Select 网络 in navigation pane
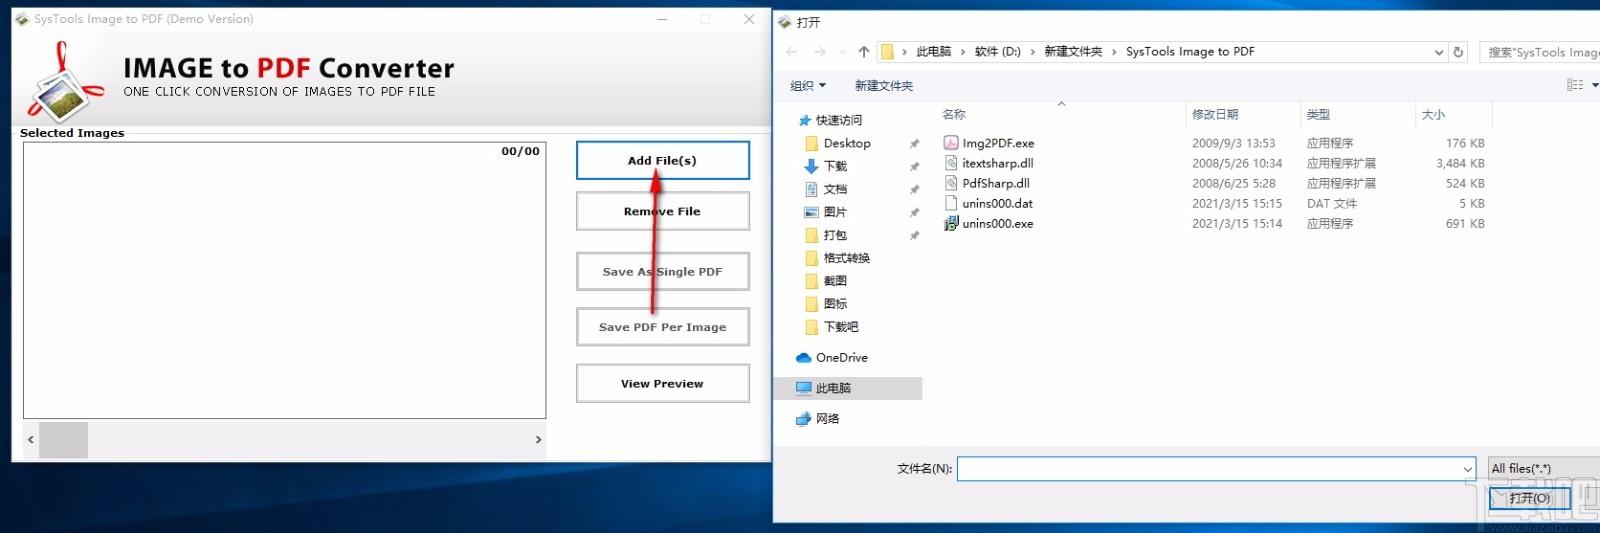Image resolution: width=1600 pixels, height=533 pixels. [x=827, y=419]
